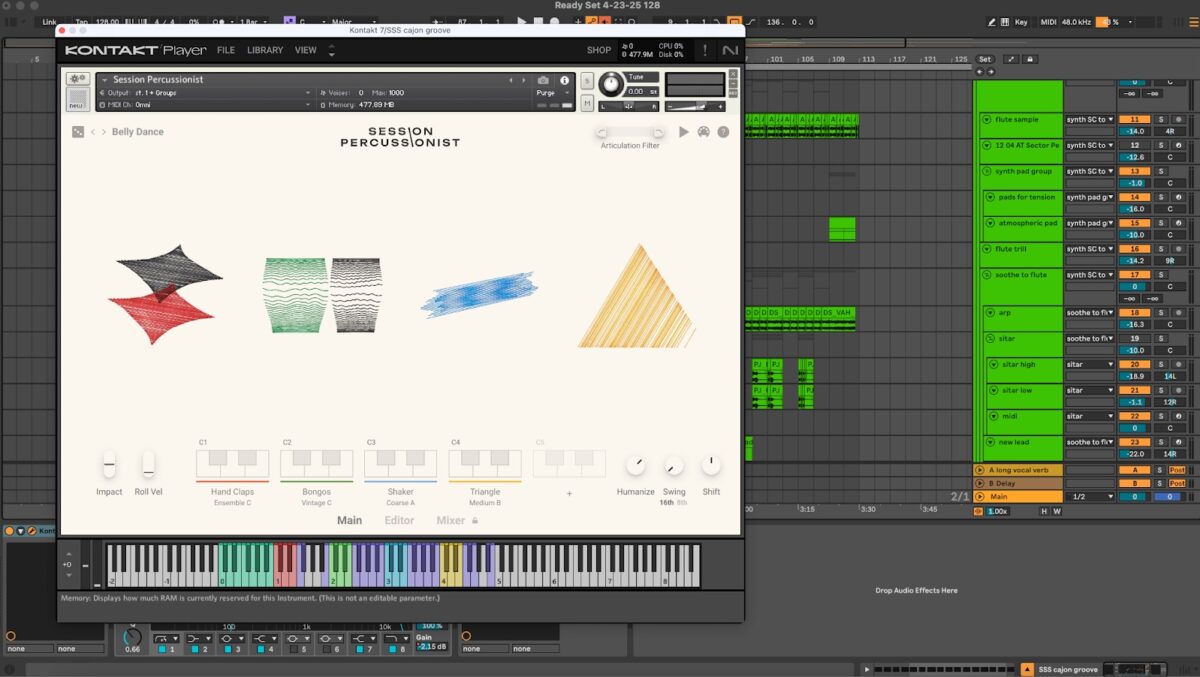Screen dimensions: 1200x677
Task: Toggle Post on A long vocal verb return
Action: (x=1177, y=470)
